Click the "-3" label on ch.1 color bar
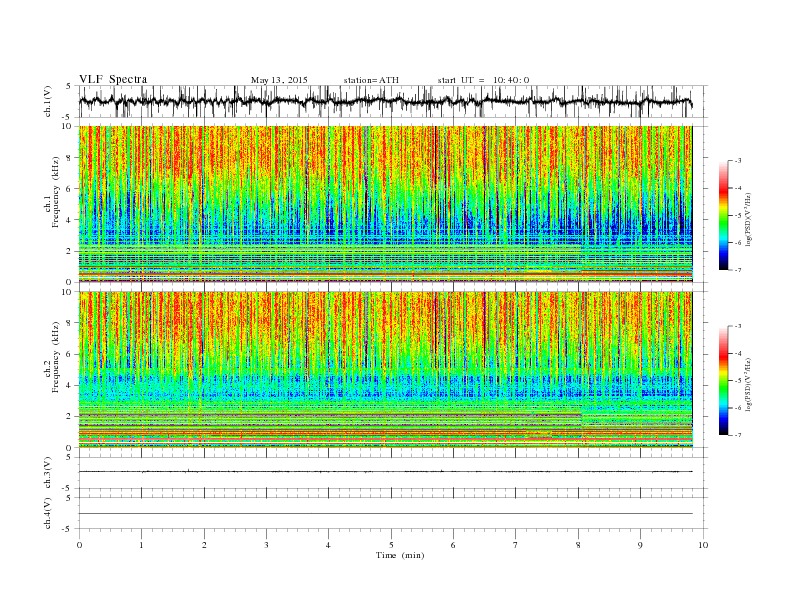Screen dimensions: 792x612 (x=738, y=161)
